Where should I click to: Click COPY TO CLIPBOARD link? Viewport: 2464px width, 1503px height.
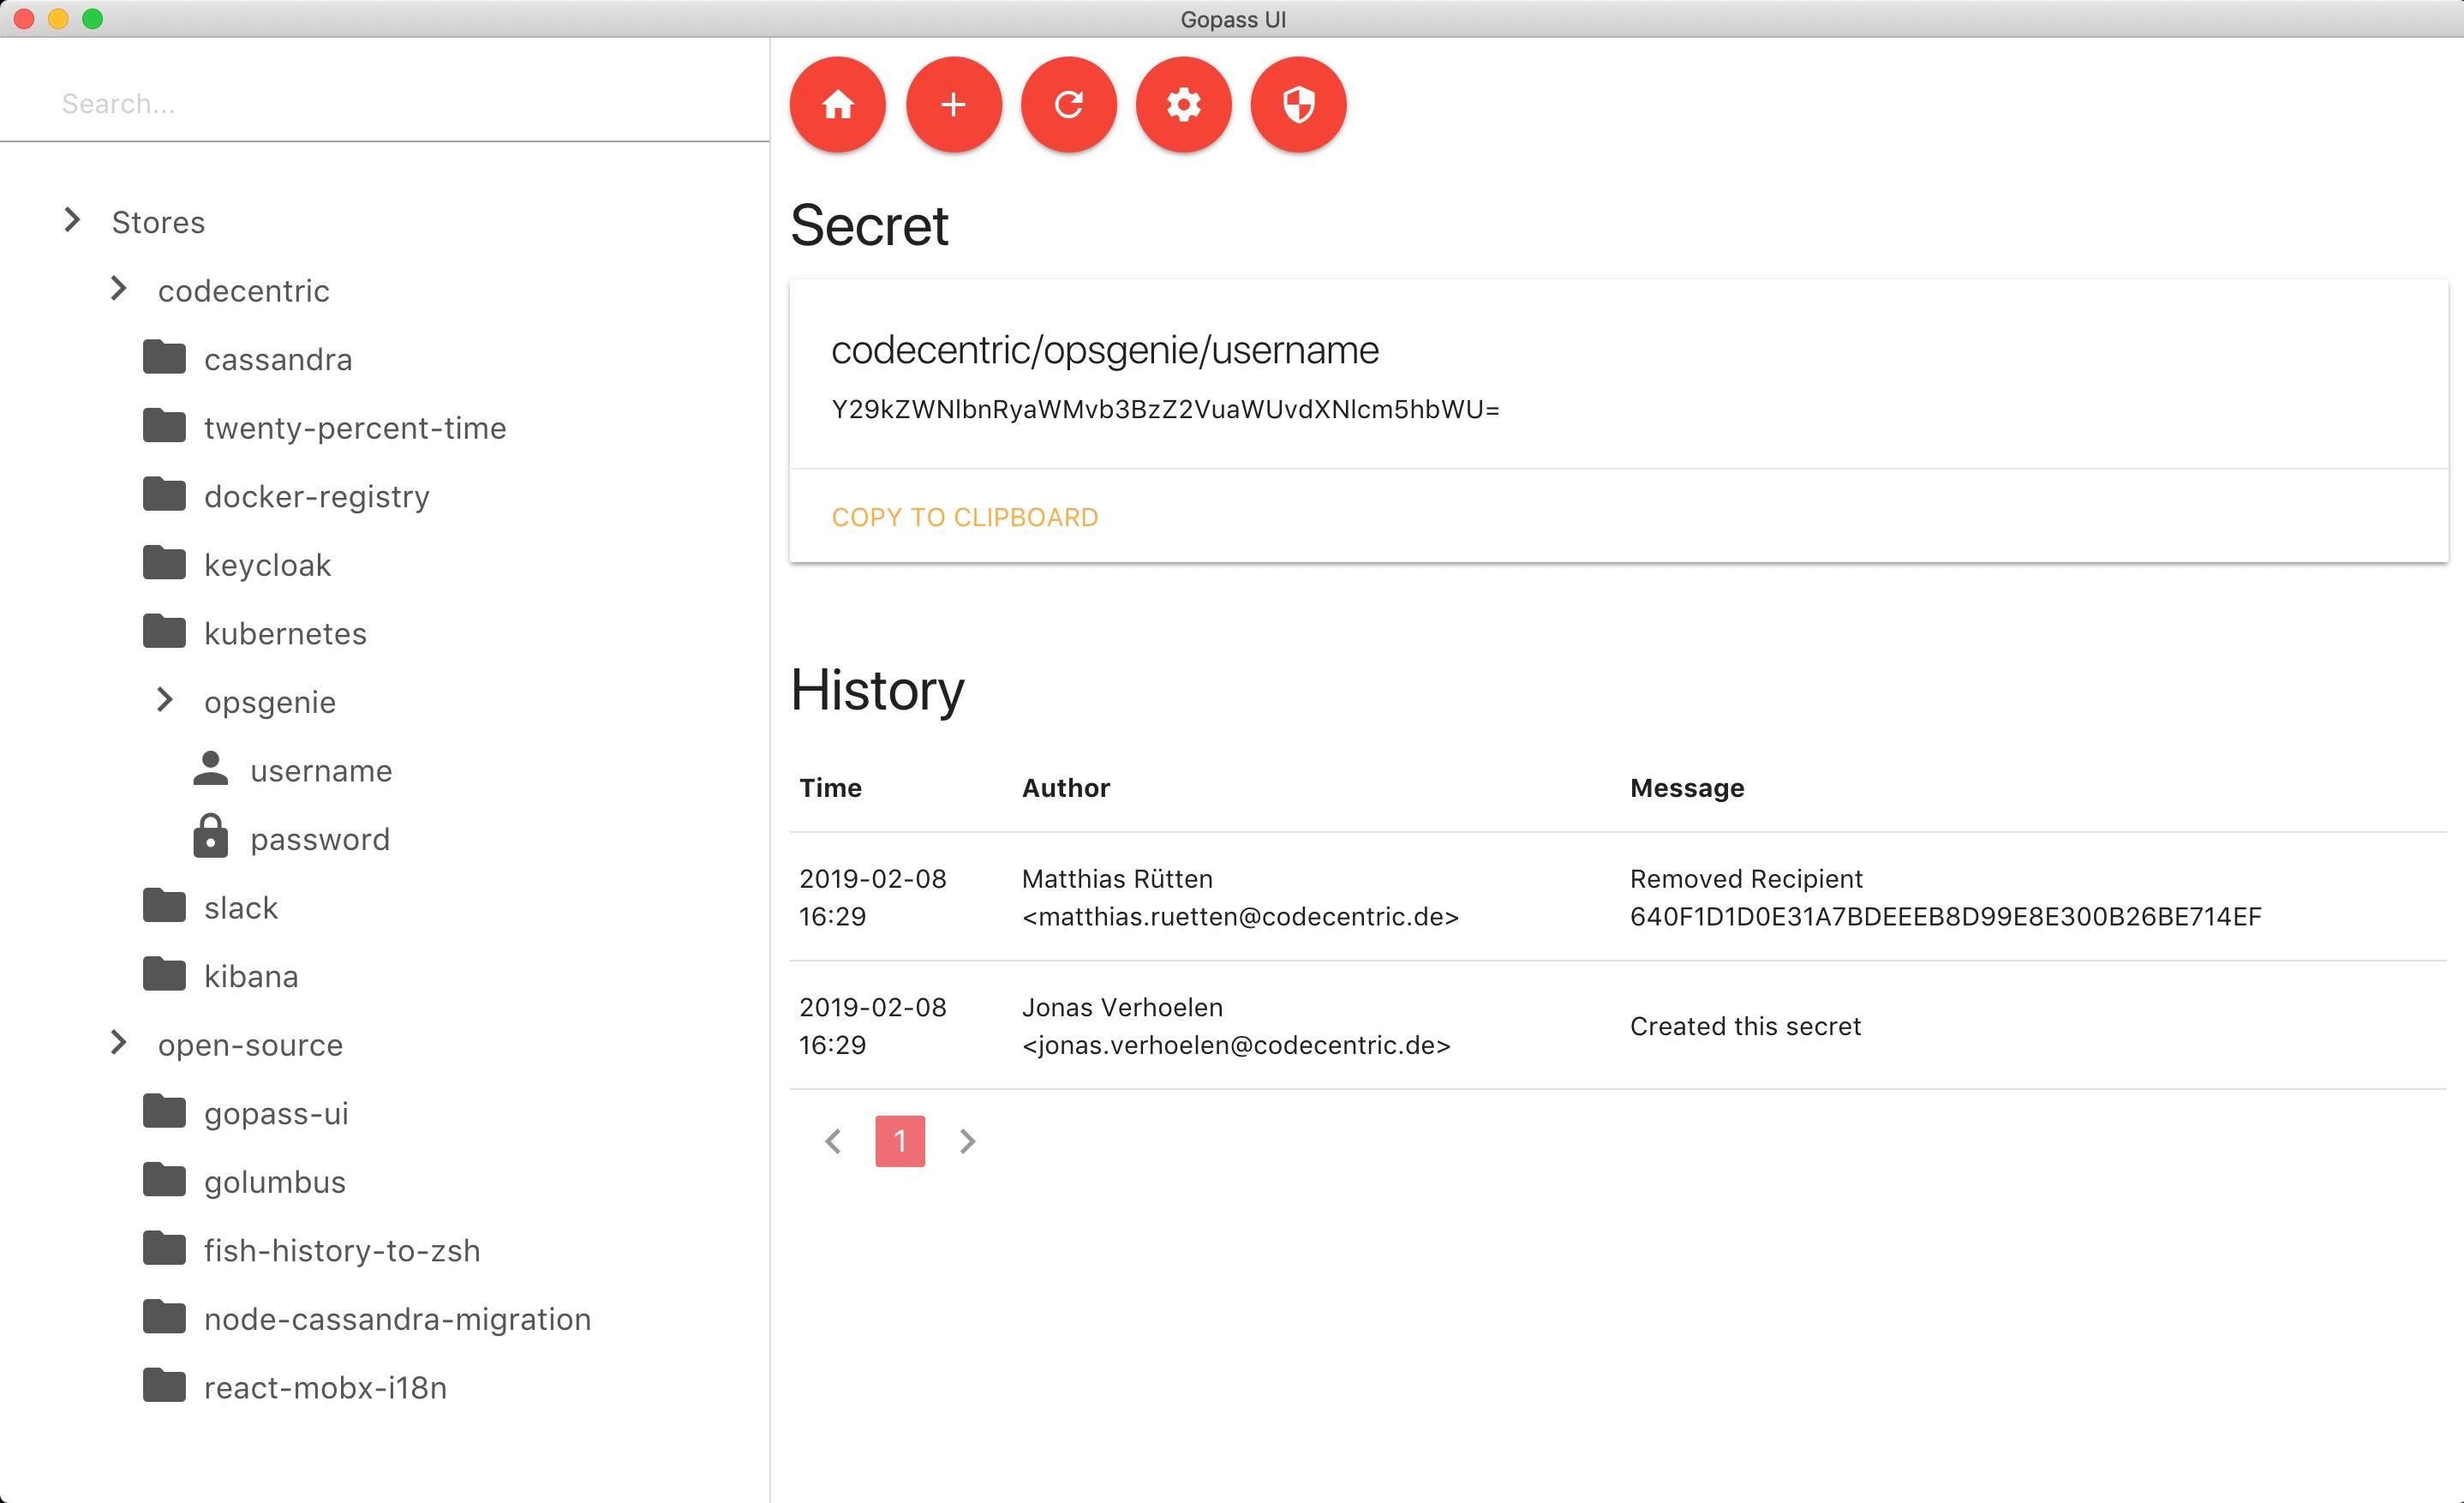click(x=964, y=517)
